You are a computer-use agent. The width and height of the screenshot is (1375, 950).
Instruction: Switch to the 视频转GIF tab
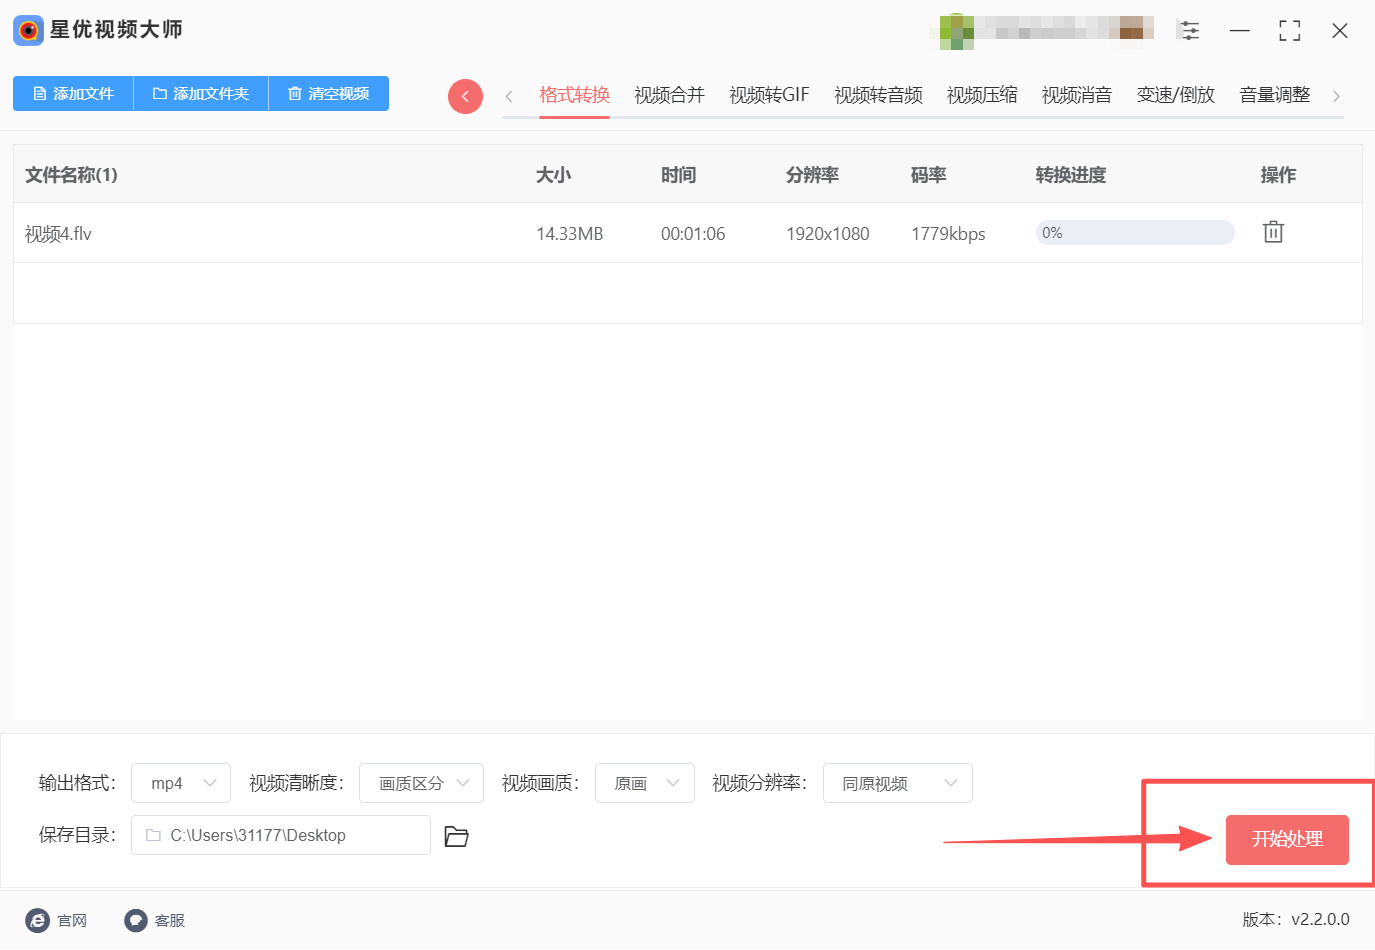tap(768, 94)
